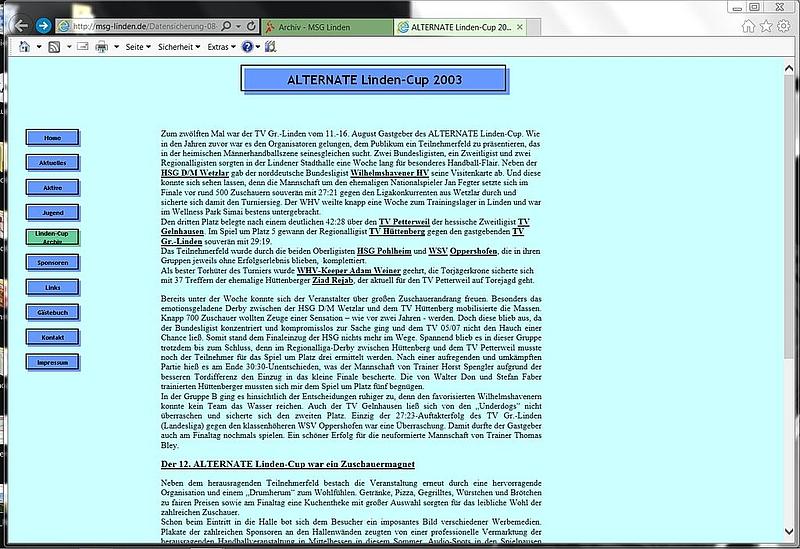Image resolution: width=800 pixels, height=549 pixels.
Task: Open address bar autocomplete dropdown arrow
Action: [x=238, y=26]
